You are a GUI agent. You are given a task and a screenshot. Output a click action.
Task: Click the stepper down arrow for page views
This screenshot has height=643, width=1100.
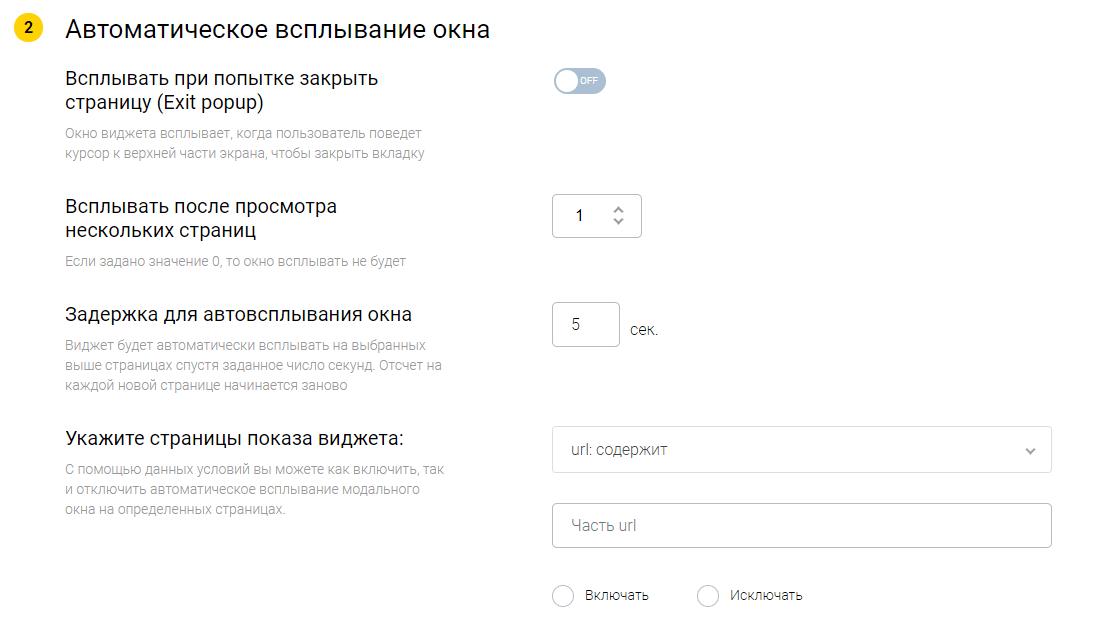pos(618,222)
